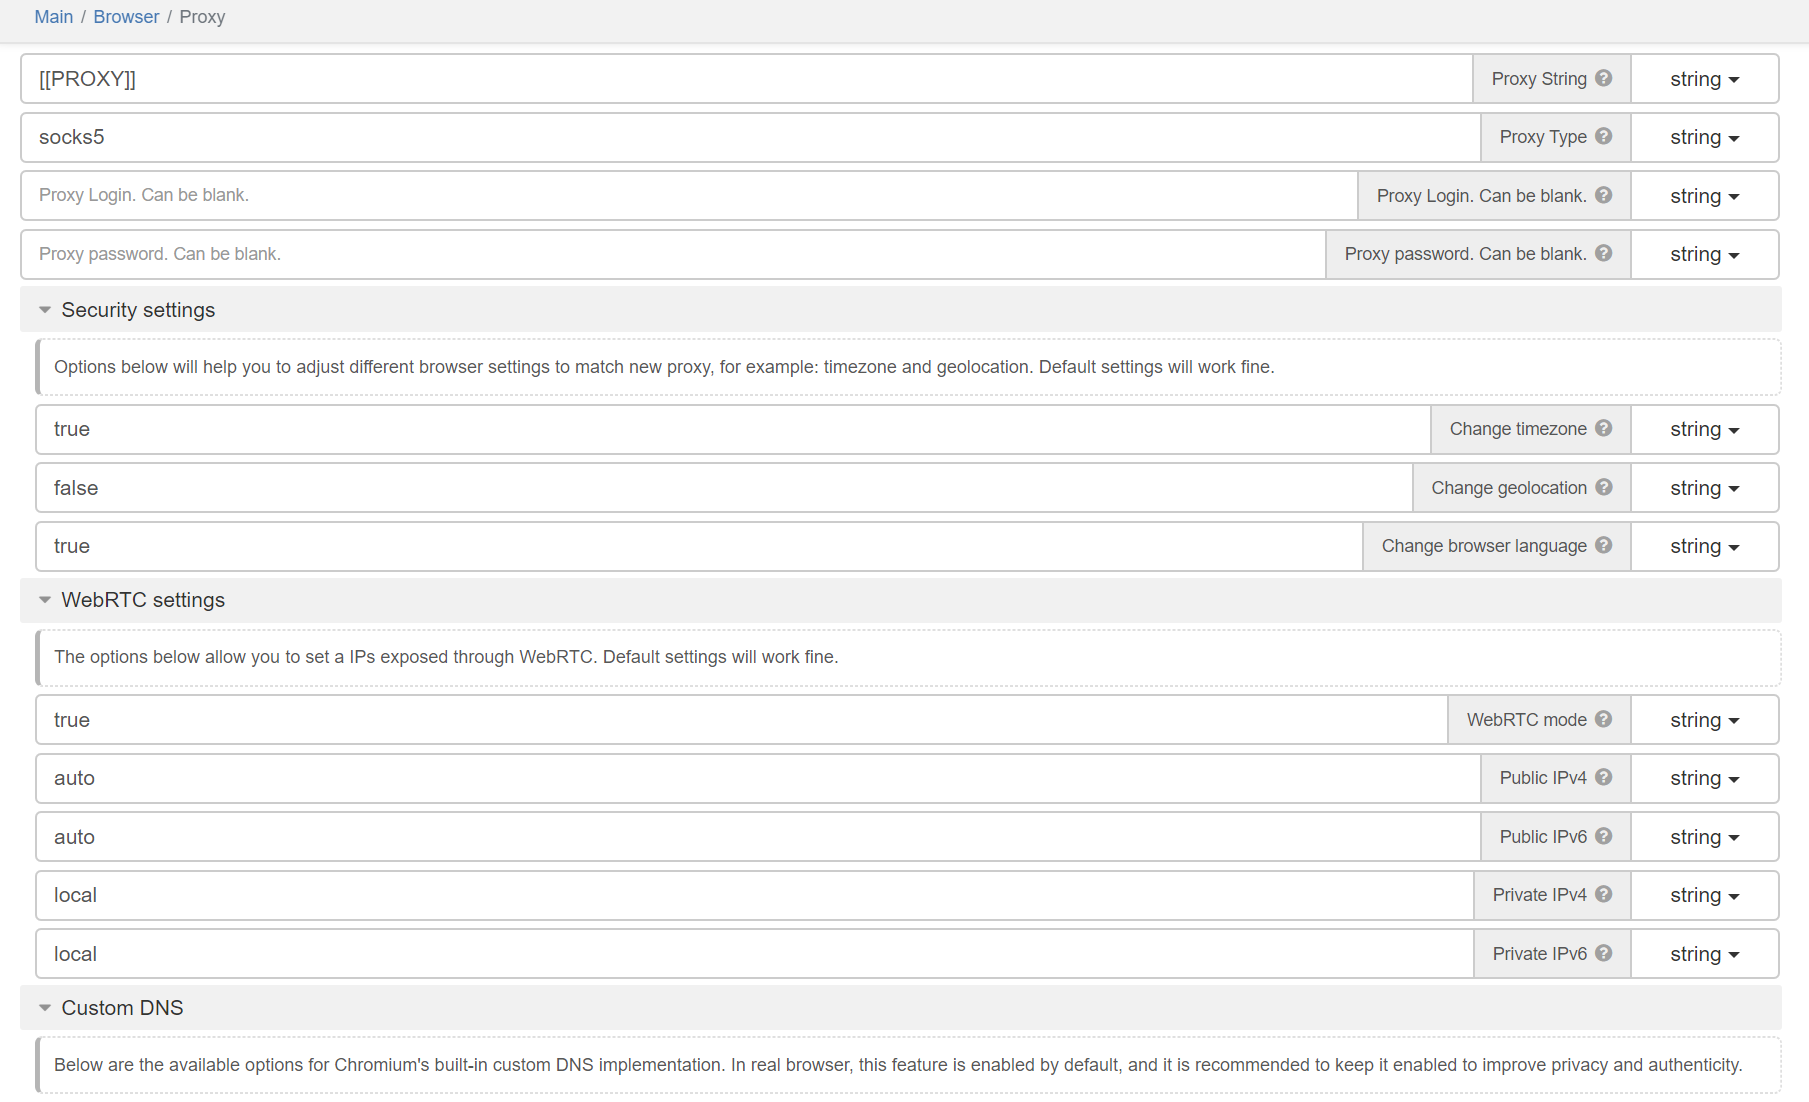Open the string dropdown for Change geolocation
This screenshot has height=1102, width=1809.
[x=1704, y=488]
